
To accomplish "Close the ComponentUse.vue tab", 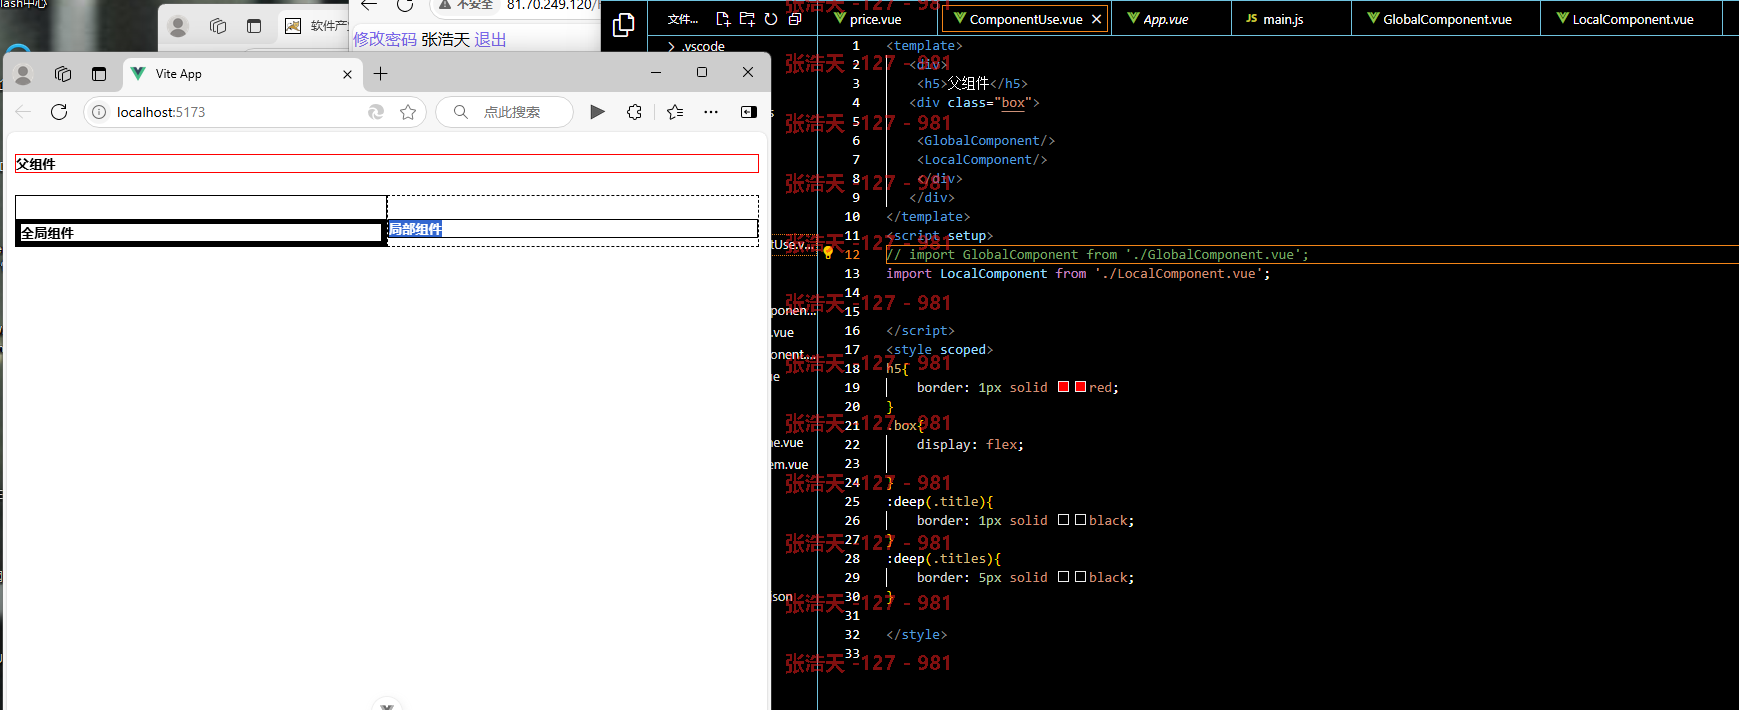I will tap(1096, 19).
